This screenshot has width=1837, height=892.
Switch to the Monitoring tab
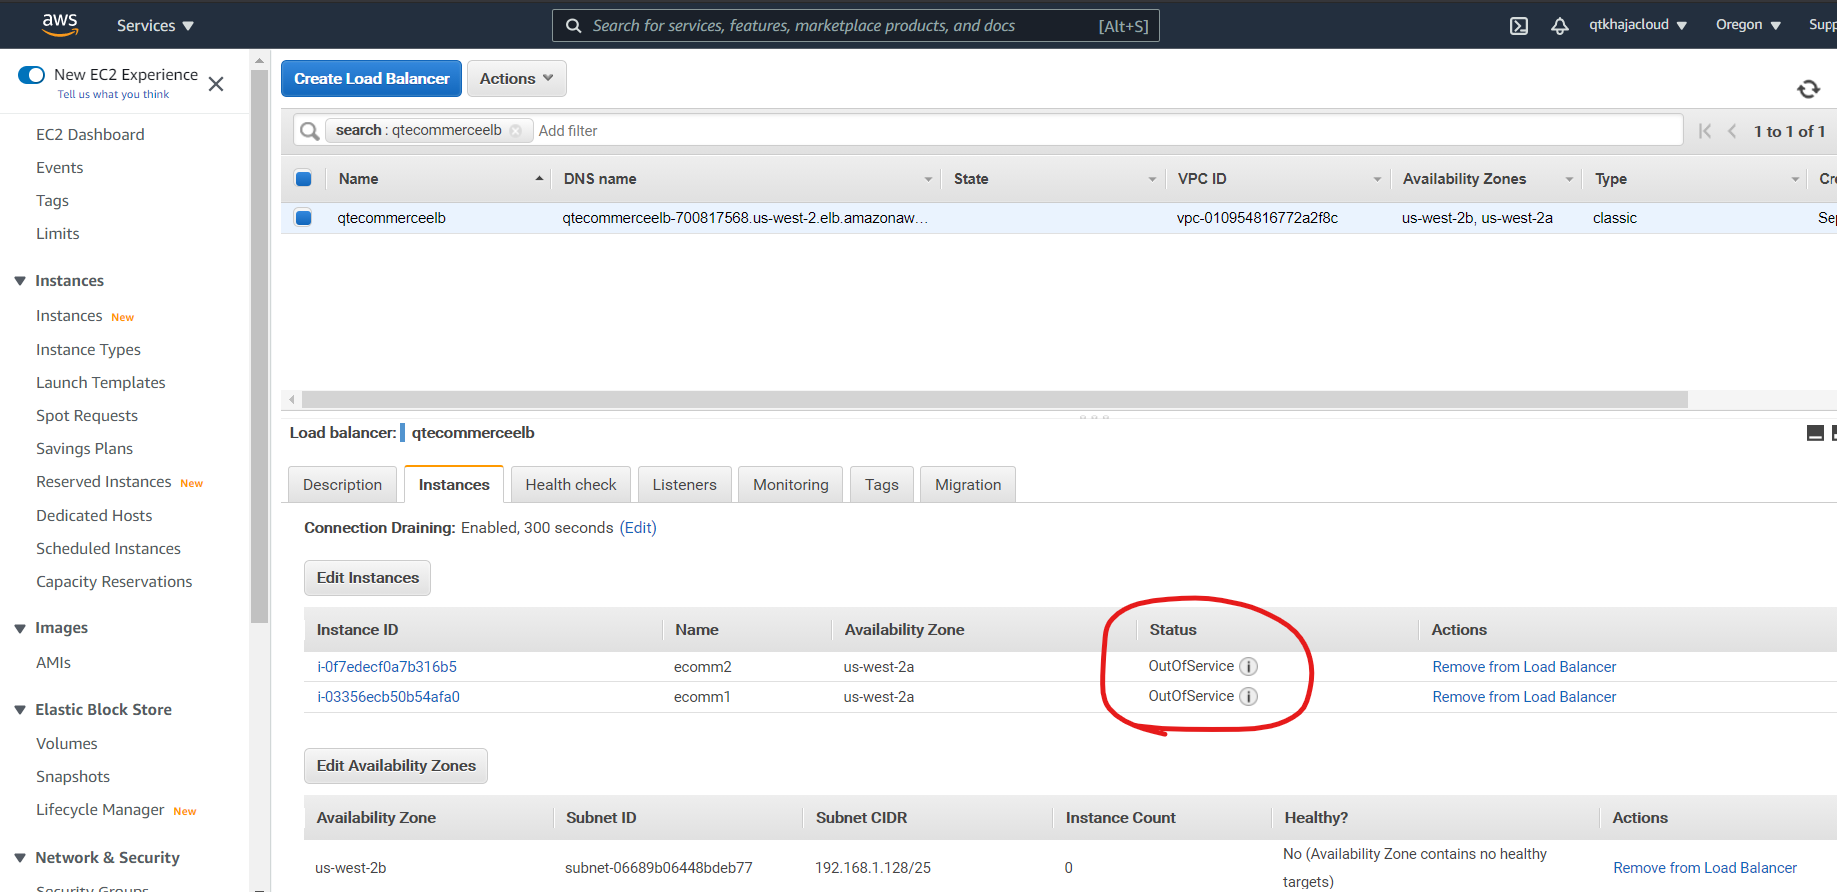[x=791, y=485]
